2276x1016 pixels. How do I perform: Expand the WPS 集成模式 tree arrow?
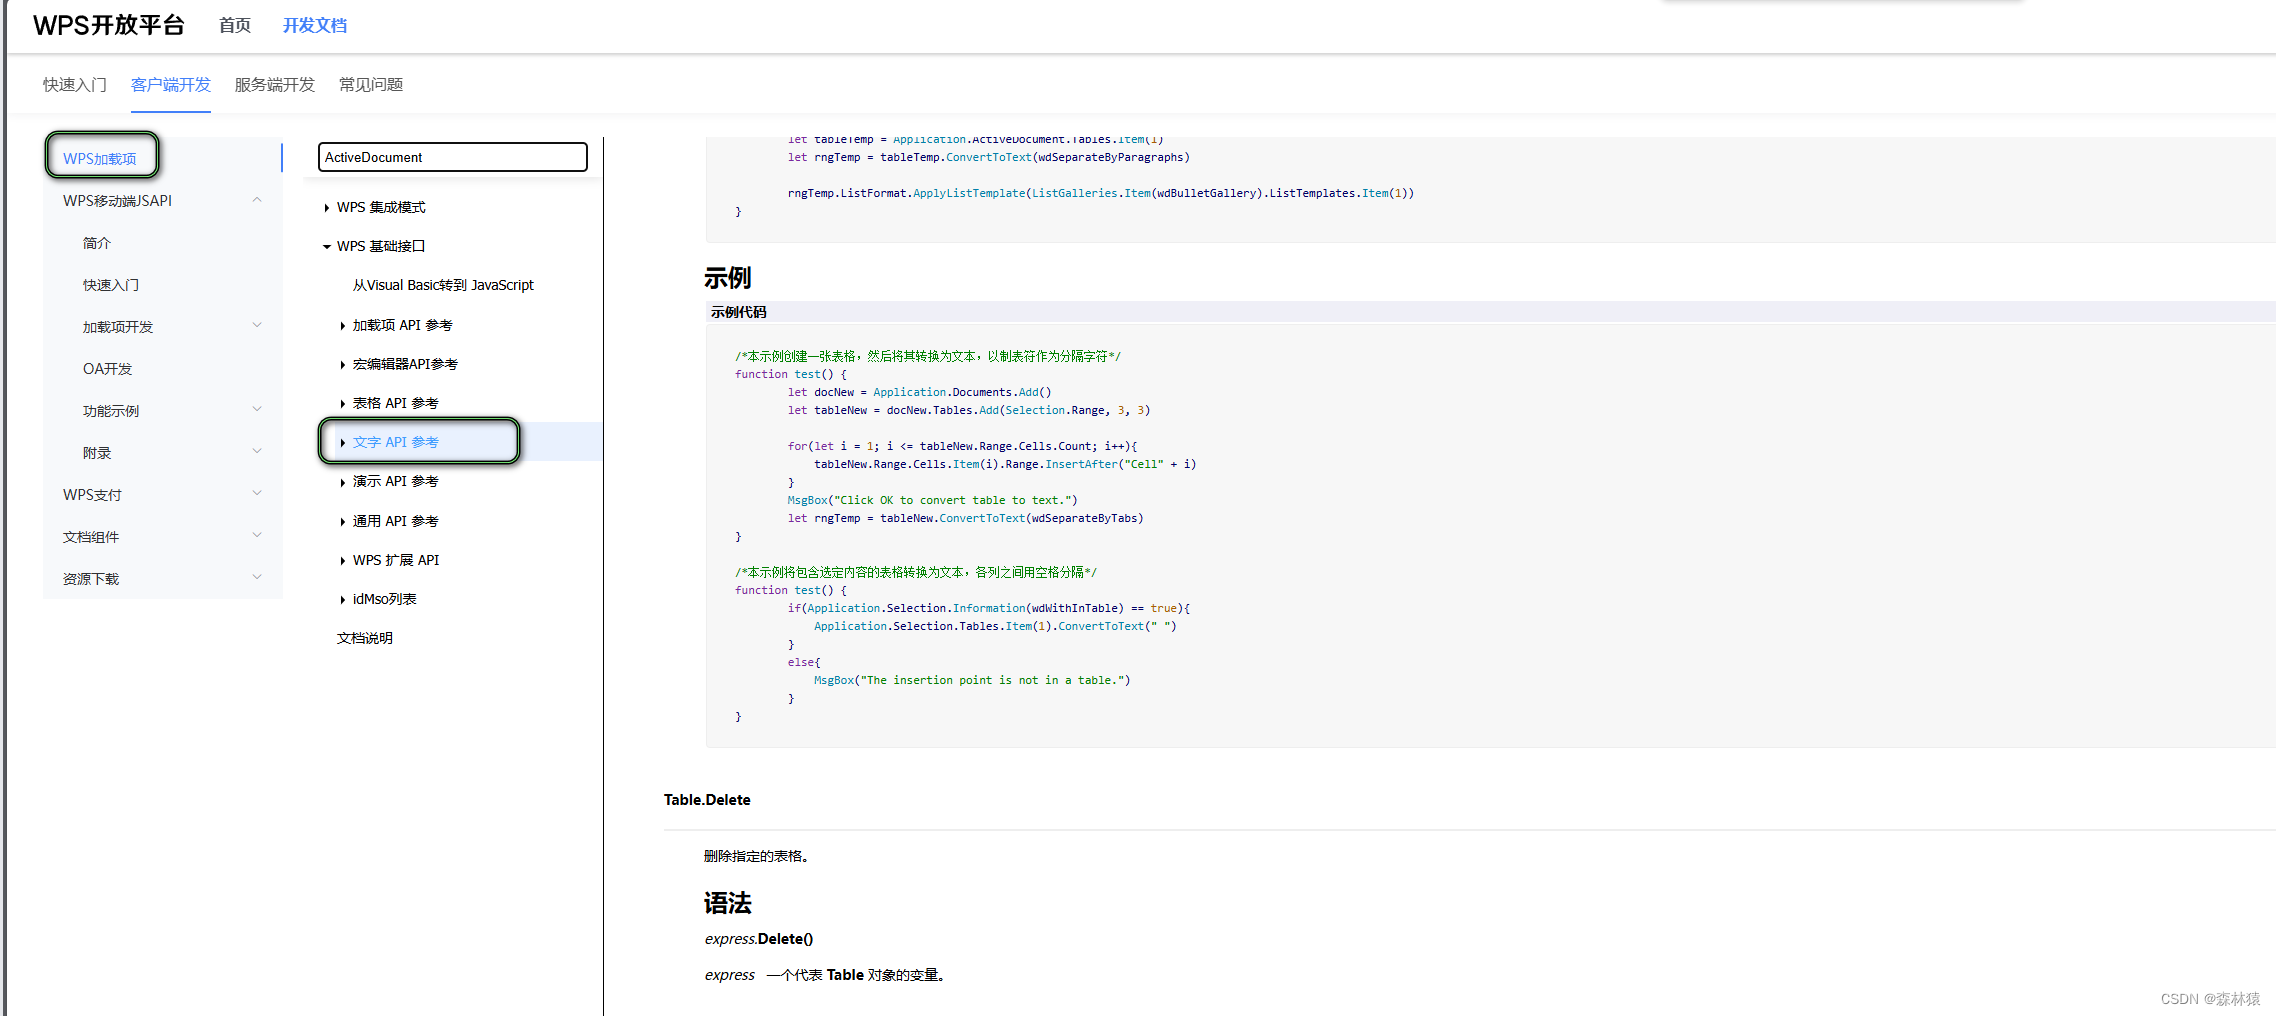pyautogui.click(x=327, y=208)
